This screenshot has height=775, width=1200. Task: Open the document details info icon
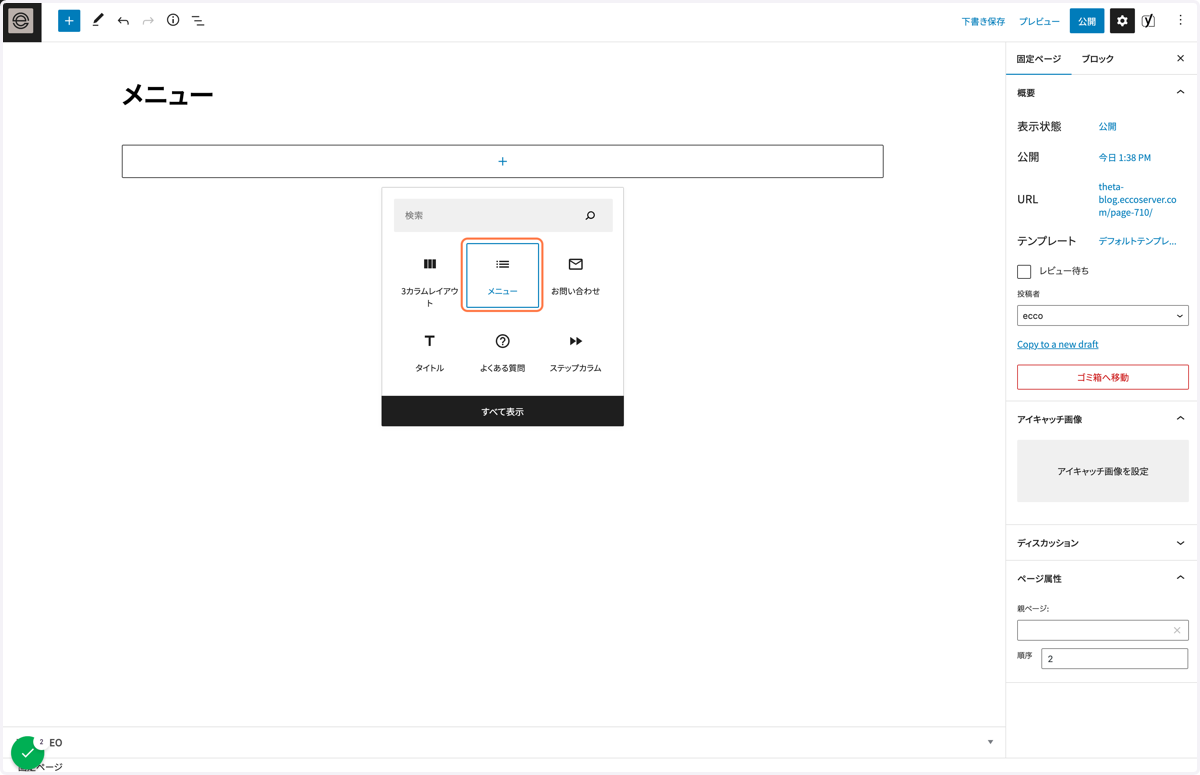[x=173, y=20]
